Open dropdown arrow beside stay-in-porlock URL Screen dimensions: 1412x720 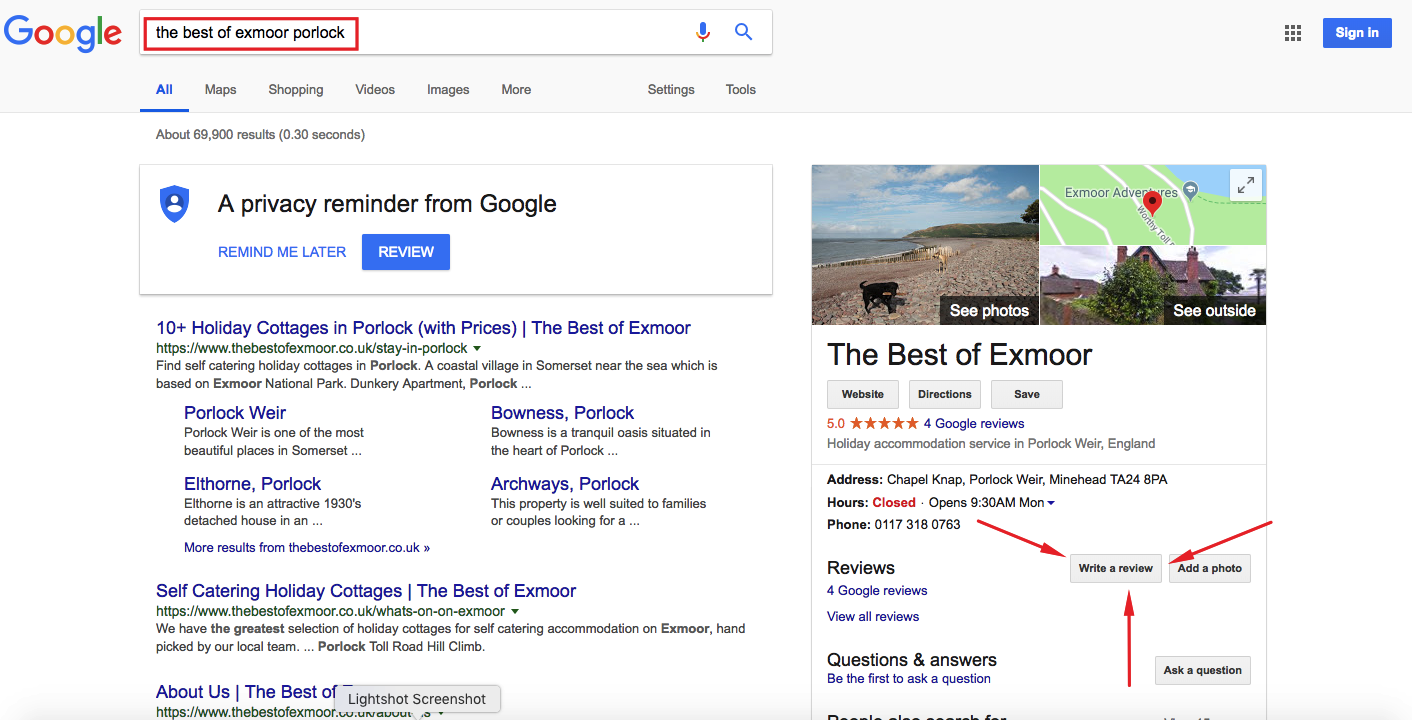pos(477,349)
